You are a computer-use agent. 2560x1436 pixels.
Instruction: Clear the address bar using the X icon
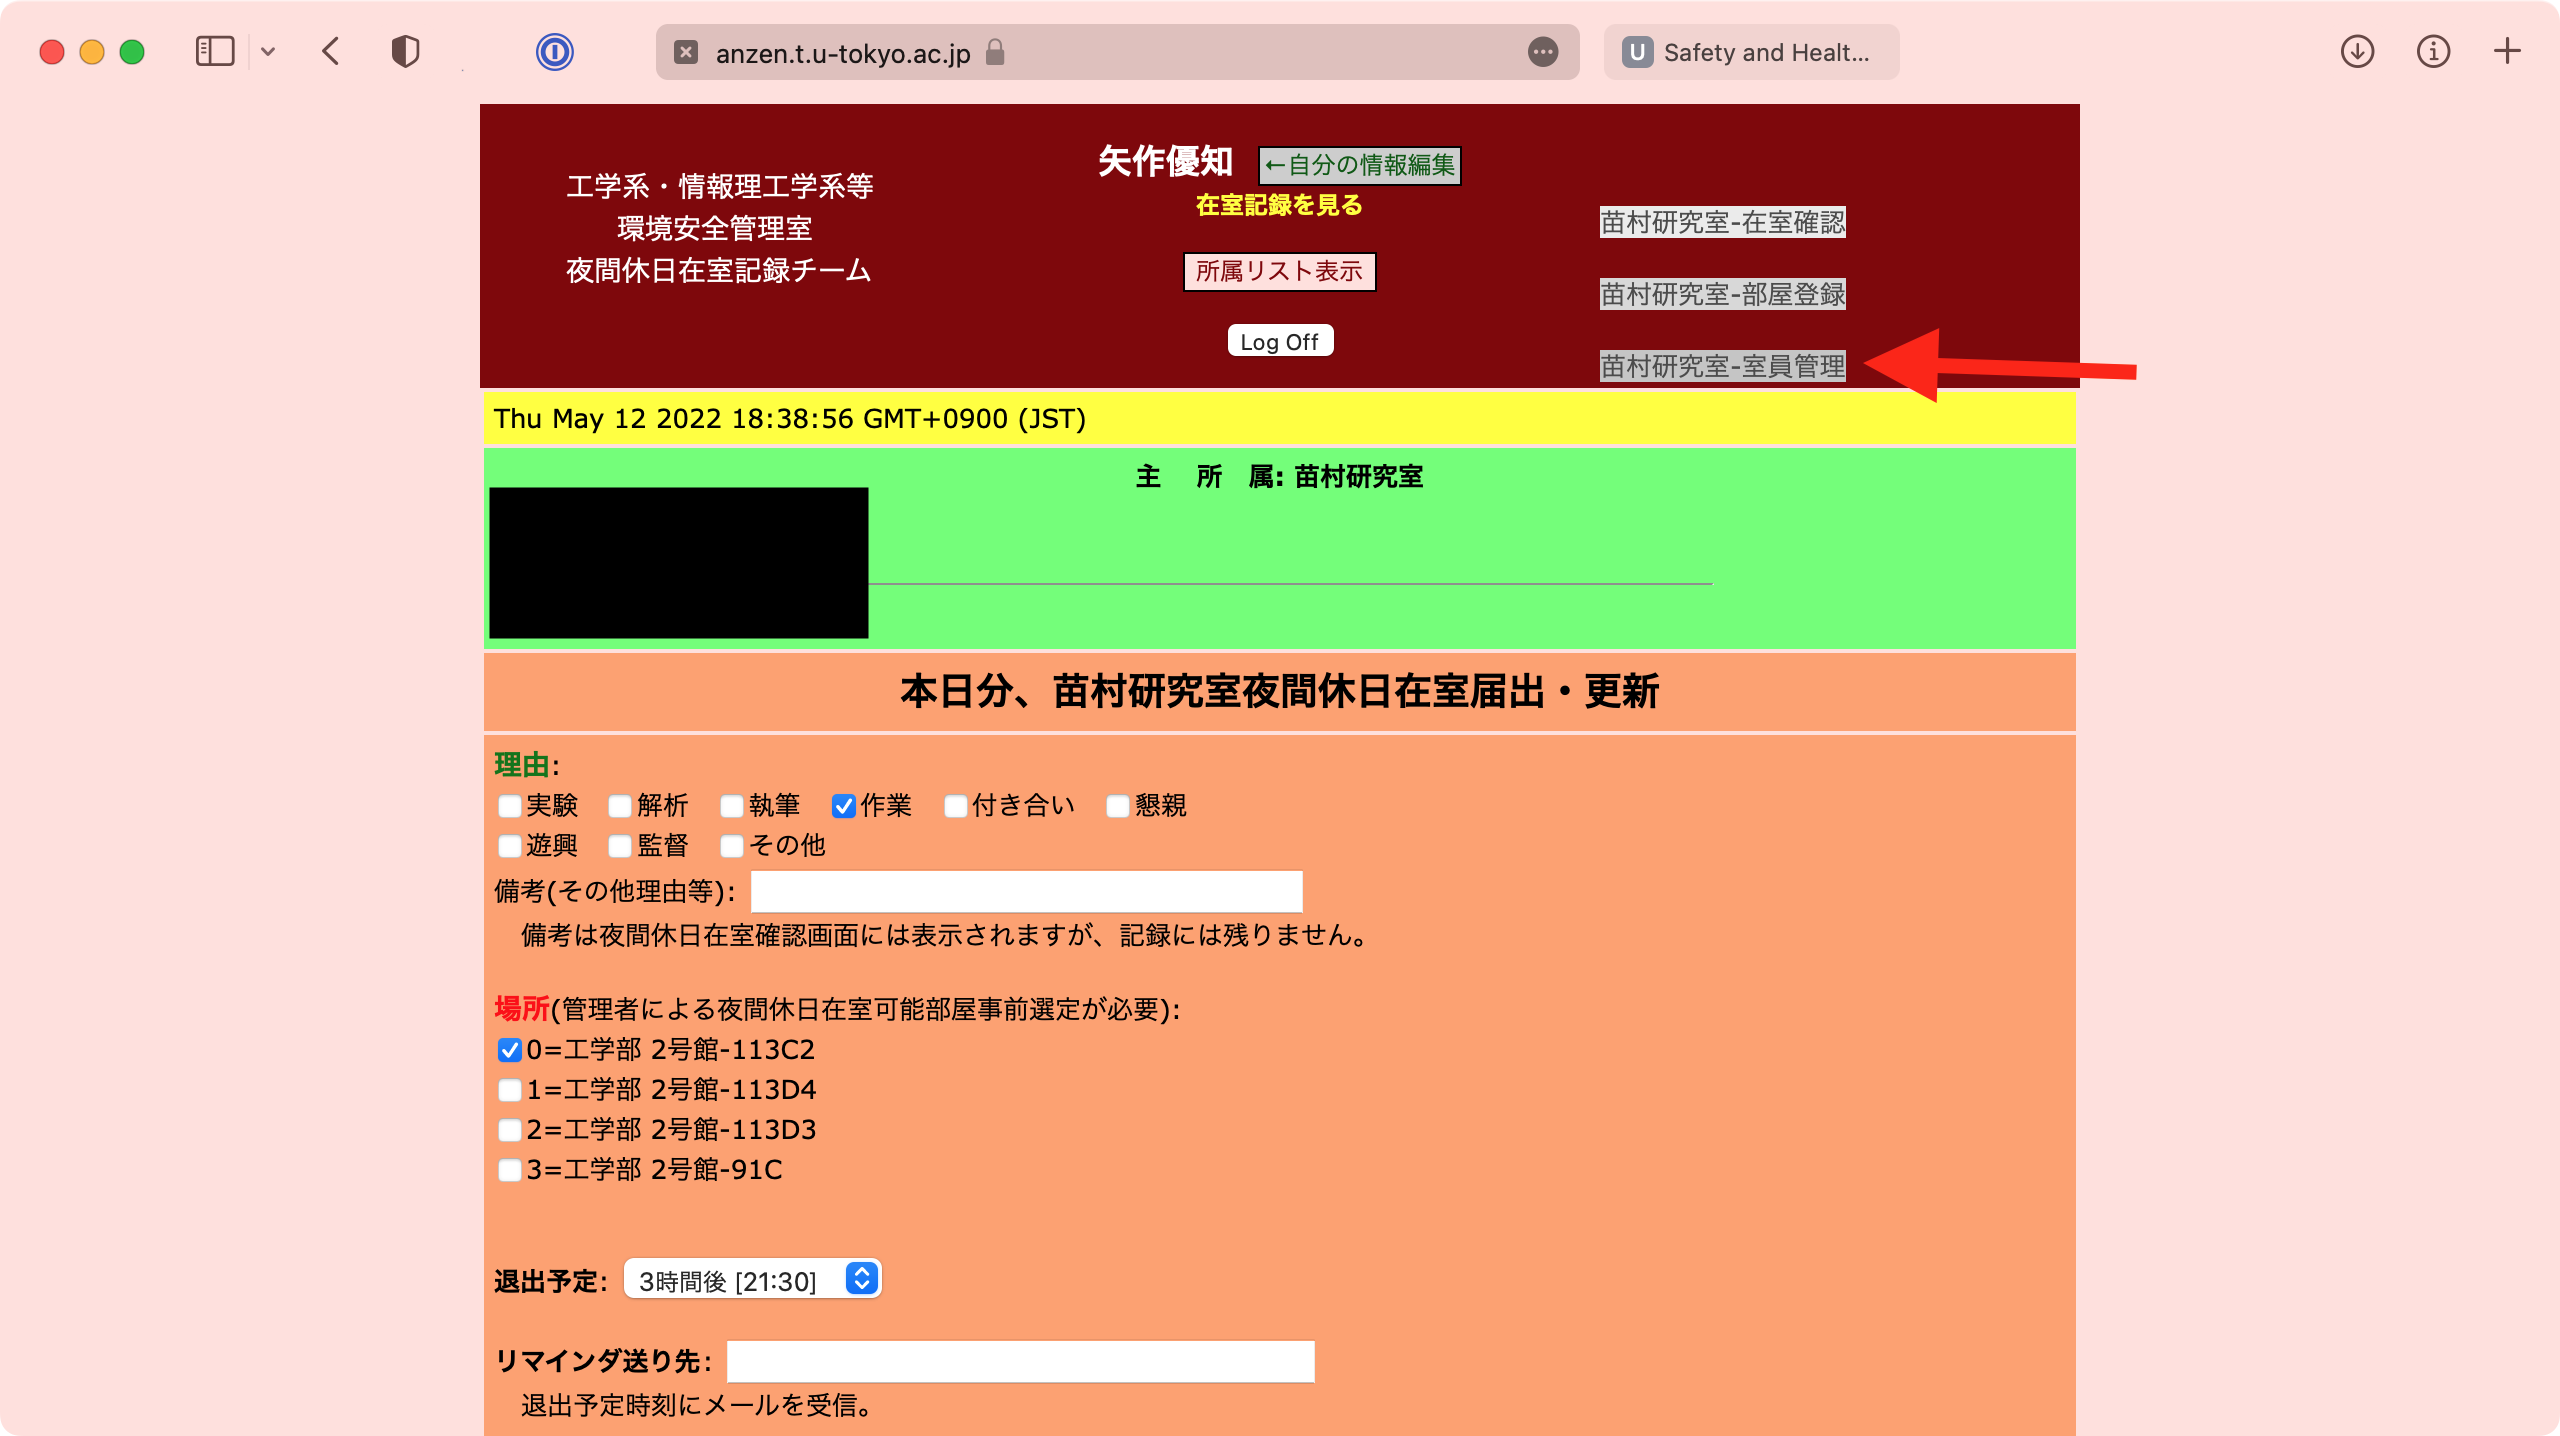(685, 52)
